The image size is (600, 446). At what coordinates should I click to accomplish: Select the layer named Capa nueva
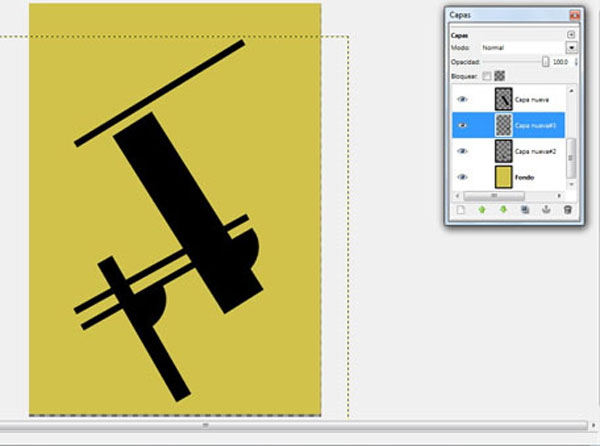coord(532,100)
